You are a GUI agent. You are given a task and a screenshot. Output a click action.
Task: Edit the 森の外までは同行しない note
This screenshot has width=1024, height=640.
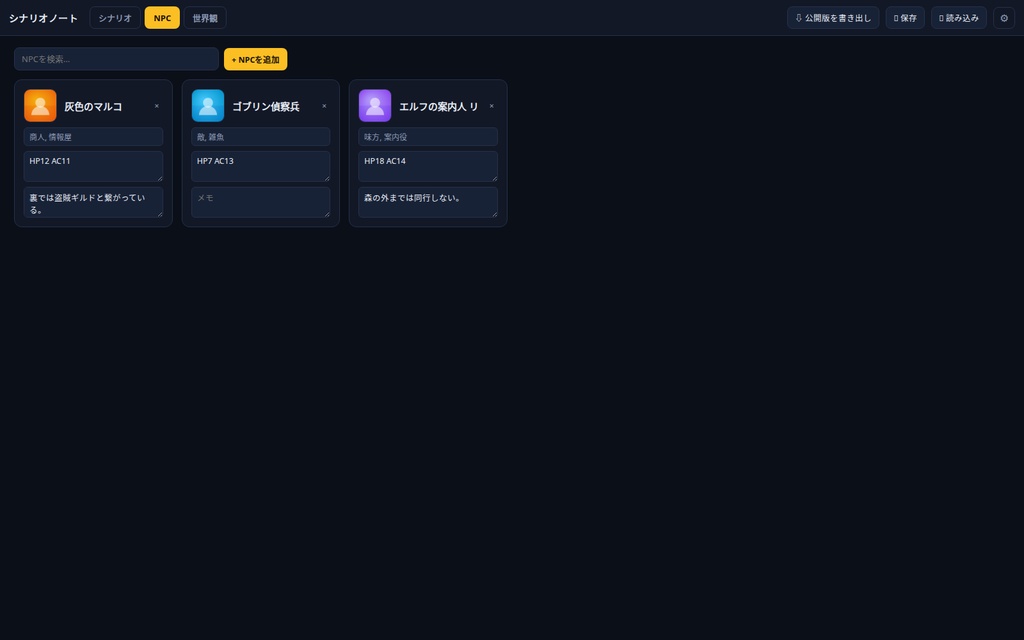pos(428,202)
